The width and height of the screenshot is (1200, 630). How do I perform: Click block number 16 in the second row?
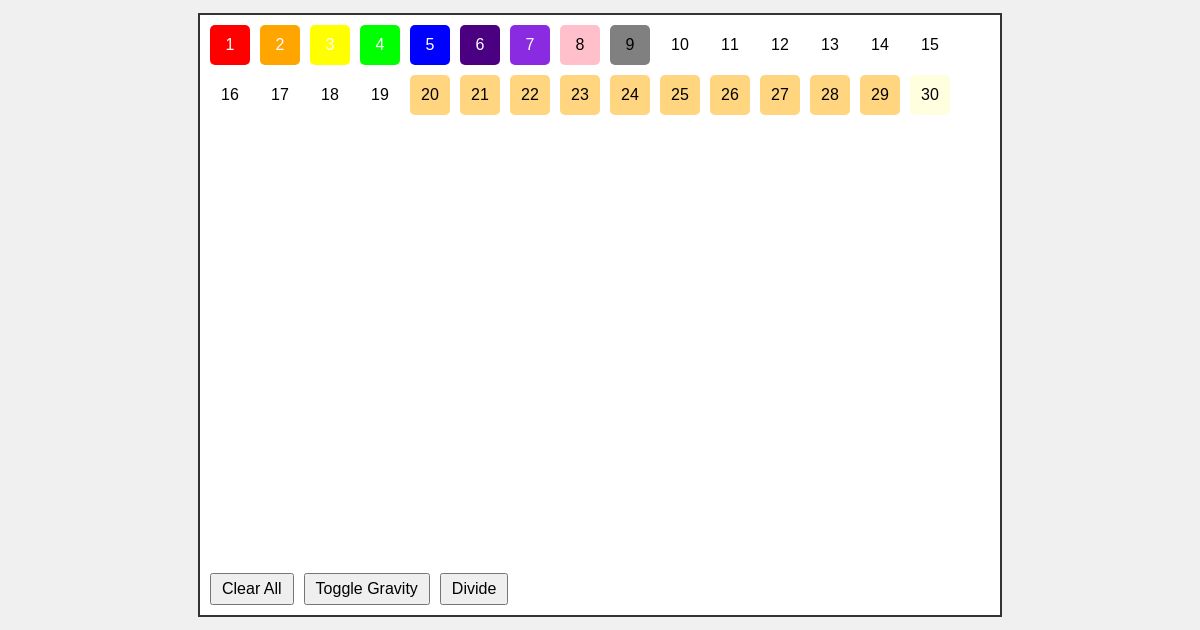point(230,95)
